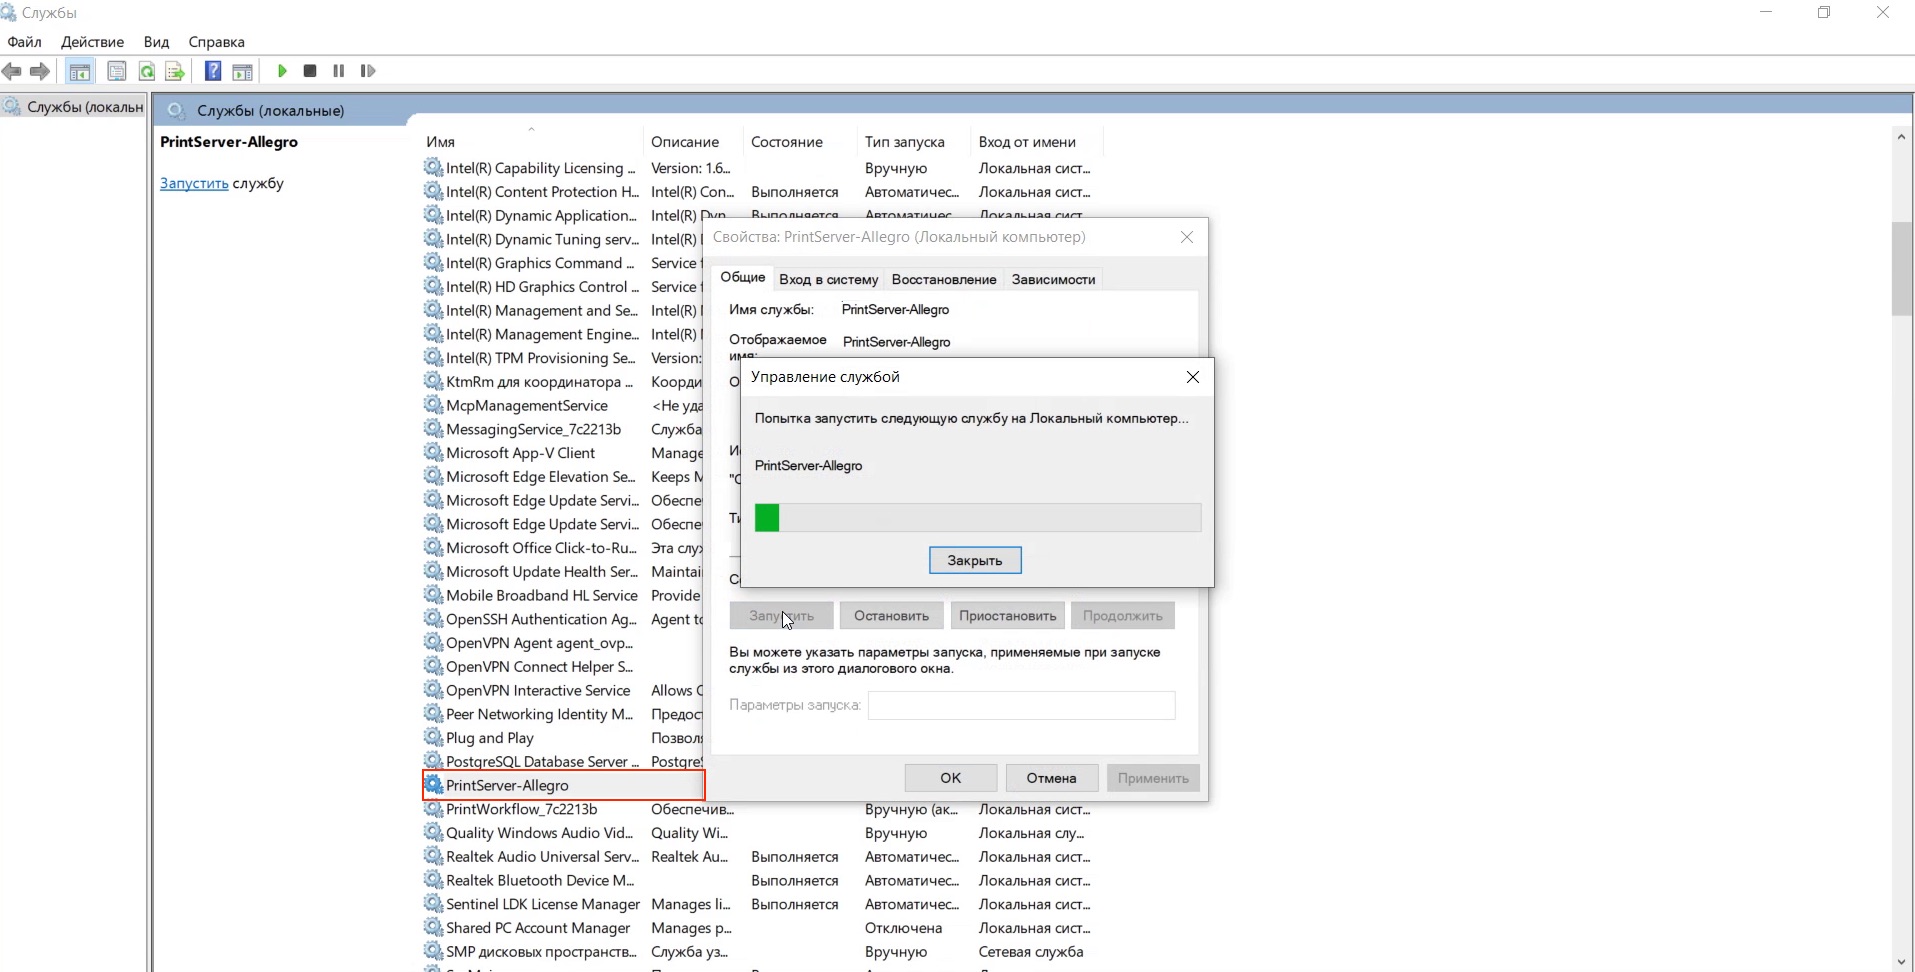Viewport: 1915px width, 972px height.
Task: Open the Действие menu
Action: [92, 42]
